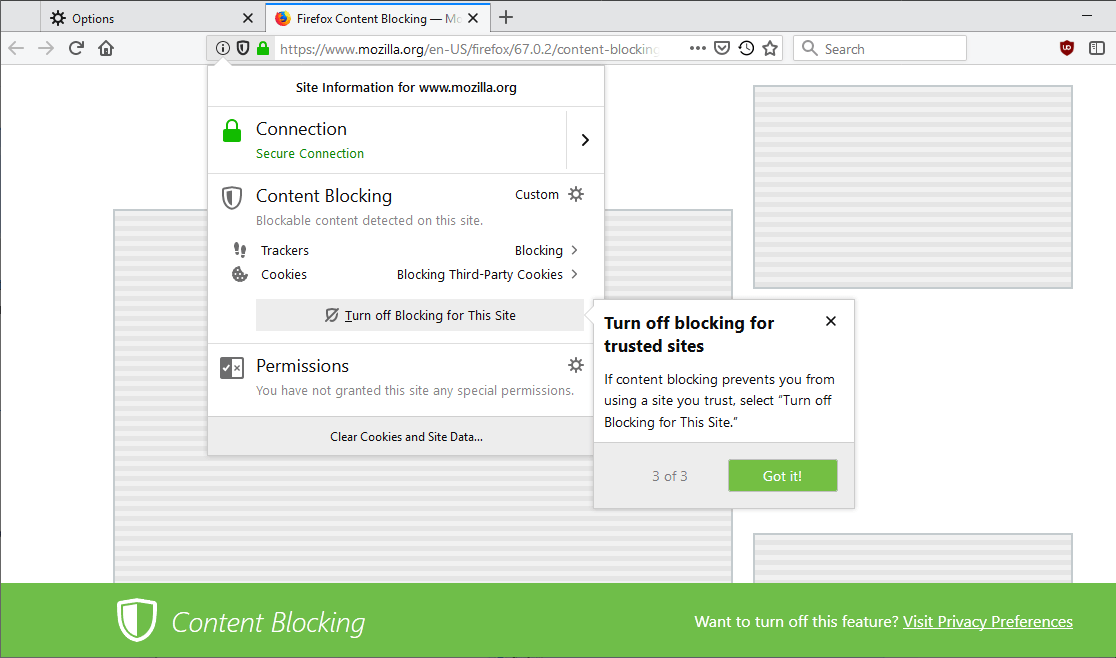Bookmark this page with star icon
Viewport: 1116px width, 658px height.
(770, 48)
